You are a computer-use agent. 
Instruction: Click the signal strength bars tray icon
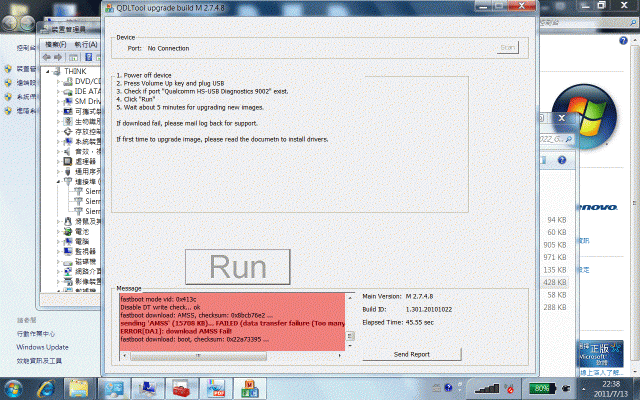487,388
